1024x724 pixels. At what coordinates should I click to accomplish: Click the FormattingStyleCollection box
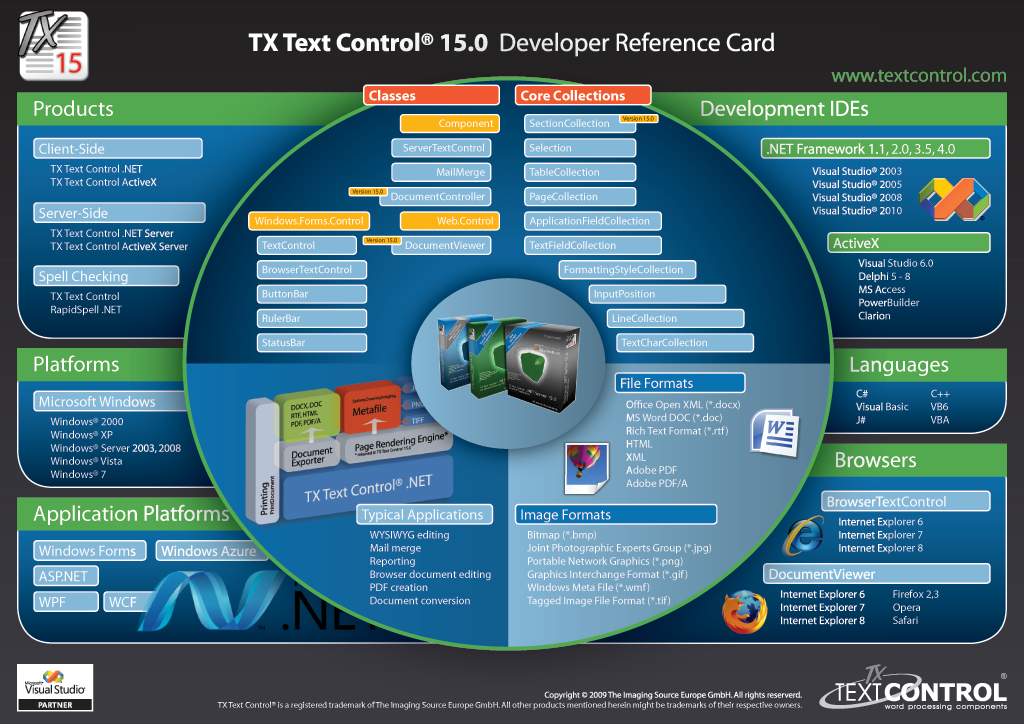click(x=628, y=270)
